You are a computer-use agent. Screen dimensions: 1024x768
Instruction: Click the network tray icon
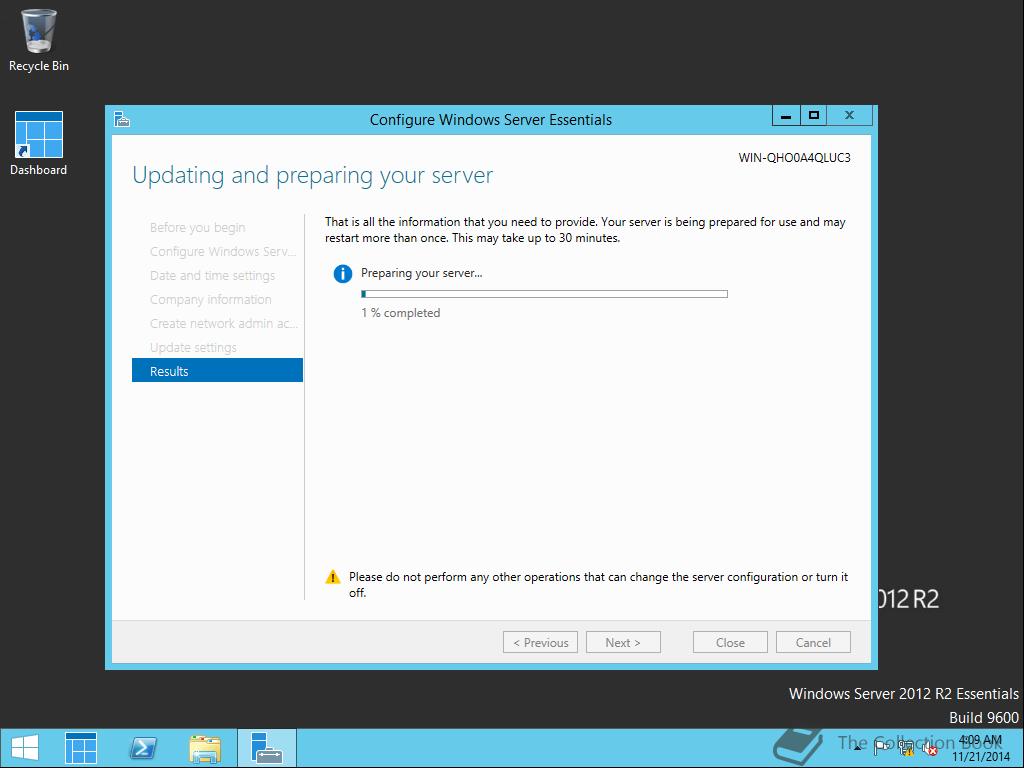(906, 748)
